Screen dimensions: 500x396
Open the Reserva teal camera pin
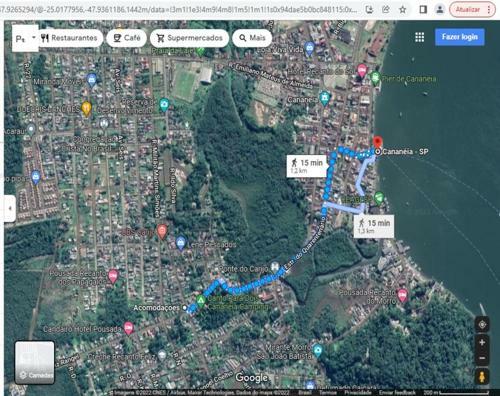pos(164,105)
